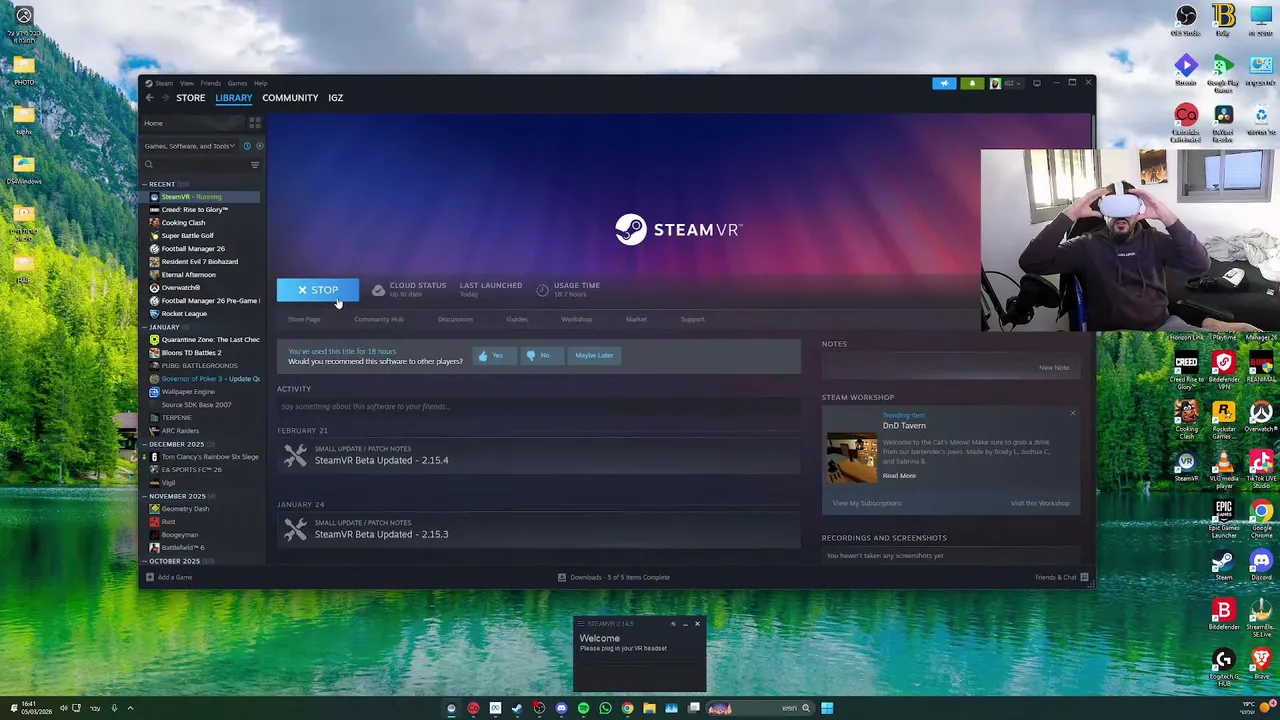Image resolution: width=1280 pixels, height=720 pixels.
Task: Select Geometry Dash in the library
Action: tap(185, 509)
